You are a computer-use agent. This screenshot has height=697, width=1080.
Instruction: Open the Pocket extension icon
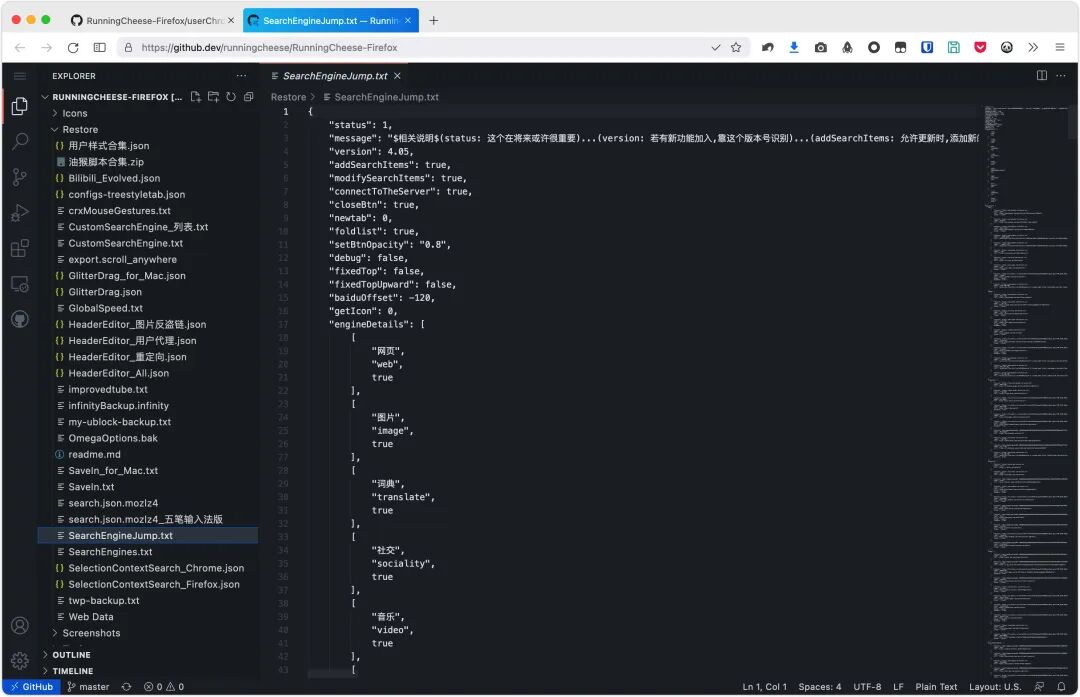click(x=980, y=48)
